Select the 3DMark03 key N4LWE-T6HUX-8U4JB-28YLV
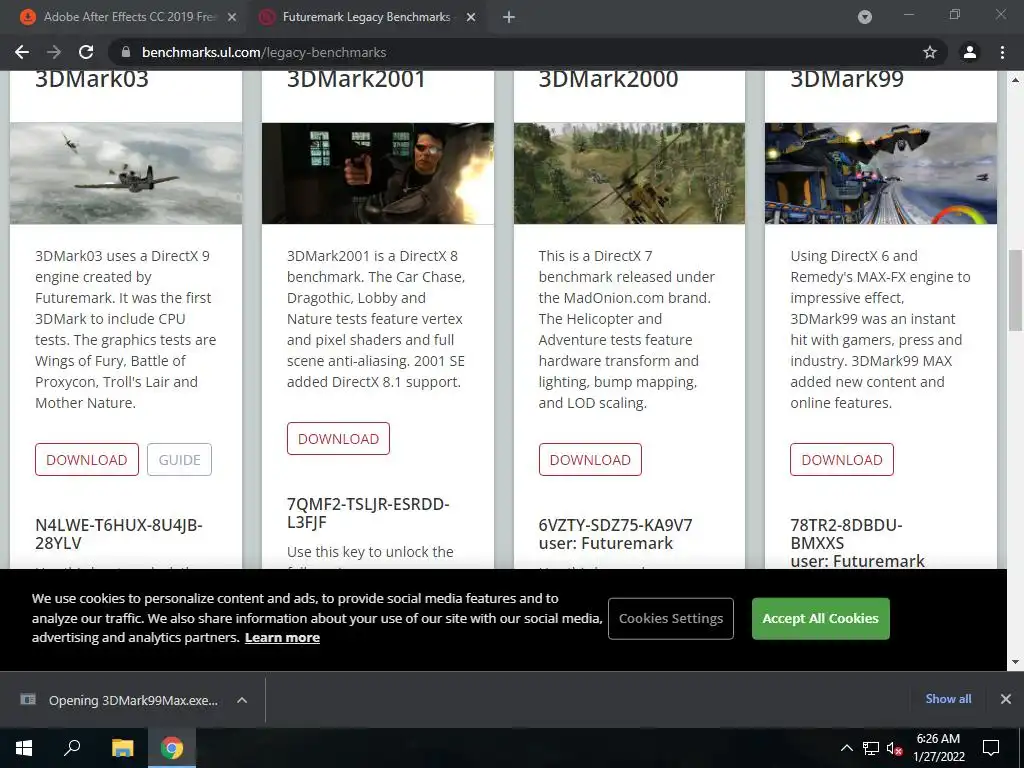The image size is (1024, 768). tap(119, 534)
